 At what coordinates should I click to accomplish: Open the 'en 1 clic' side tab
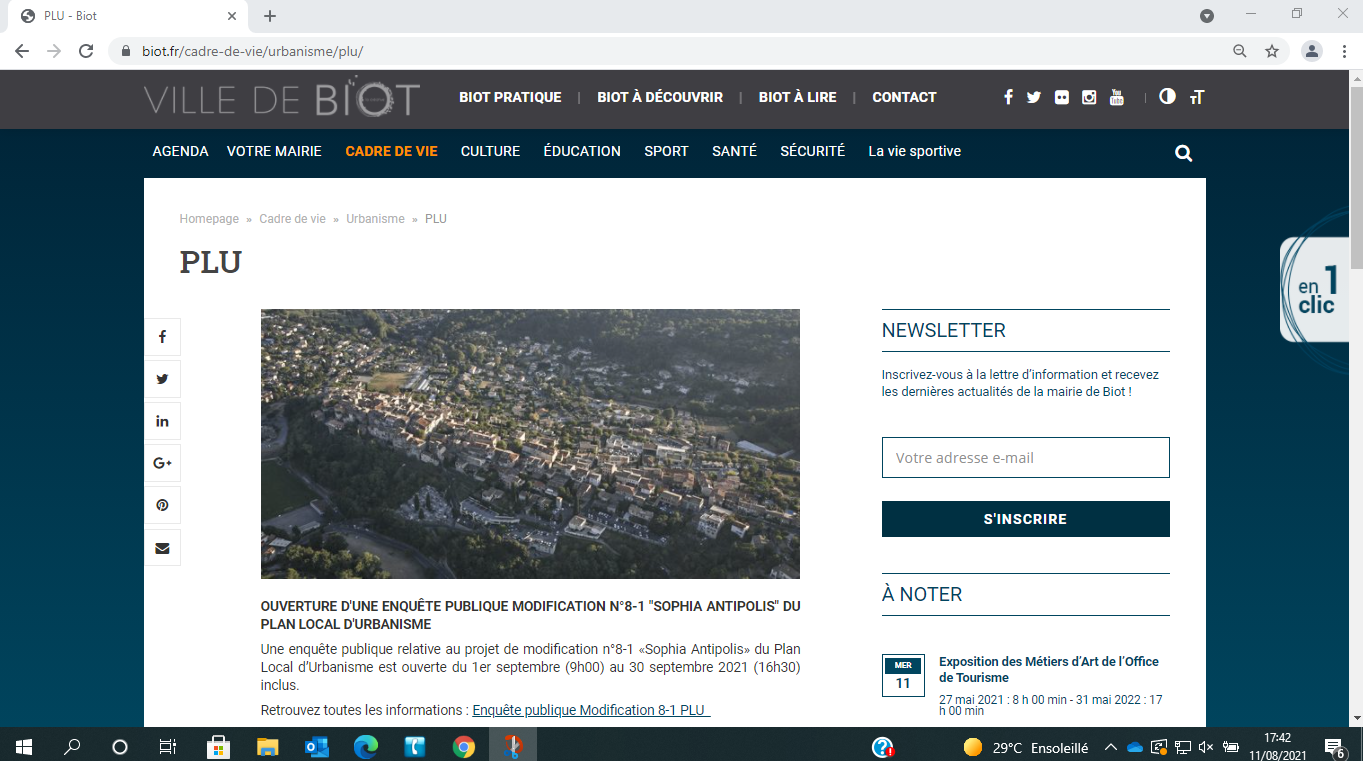point(1315,290)
